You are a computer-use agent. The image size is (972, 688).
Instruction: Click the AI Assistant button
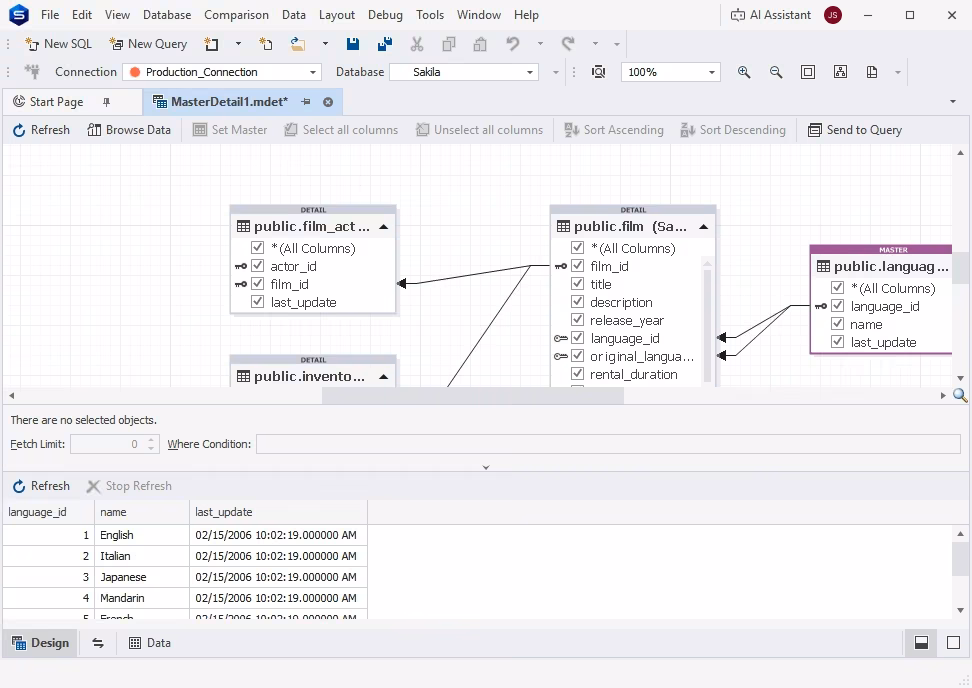[x=771, y=15]
